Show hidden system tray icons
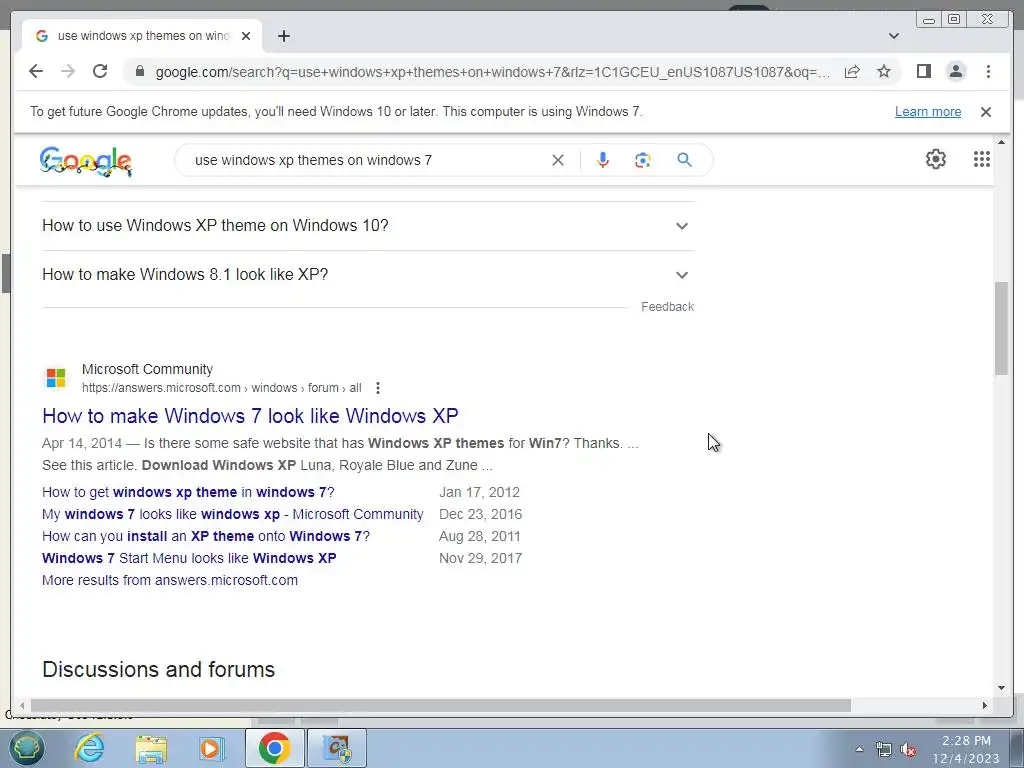This screenshot has width=1024, height=768. click(x=859, y=749)
